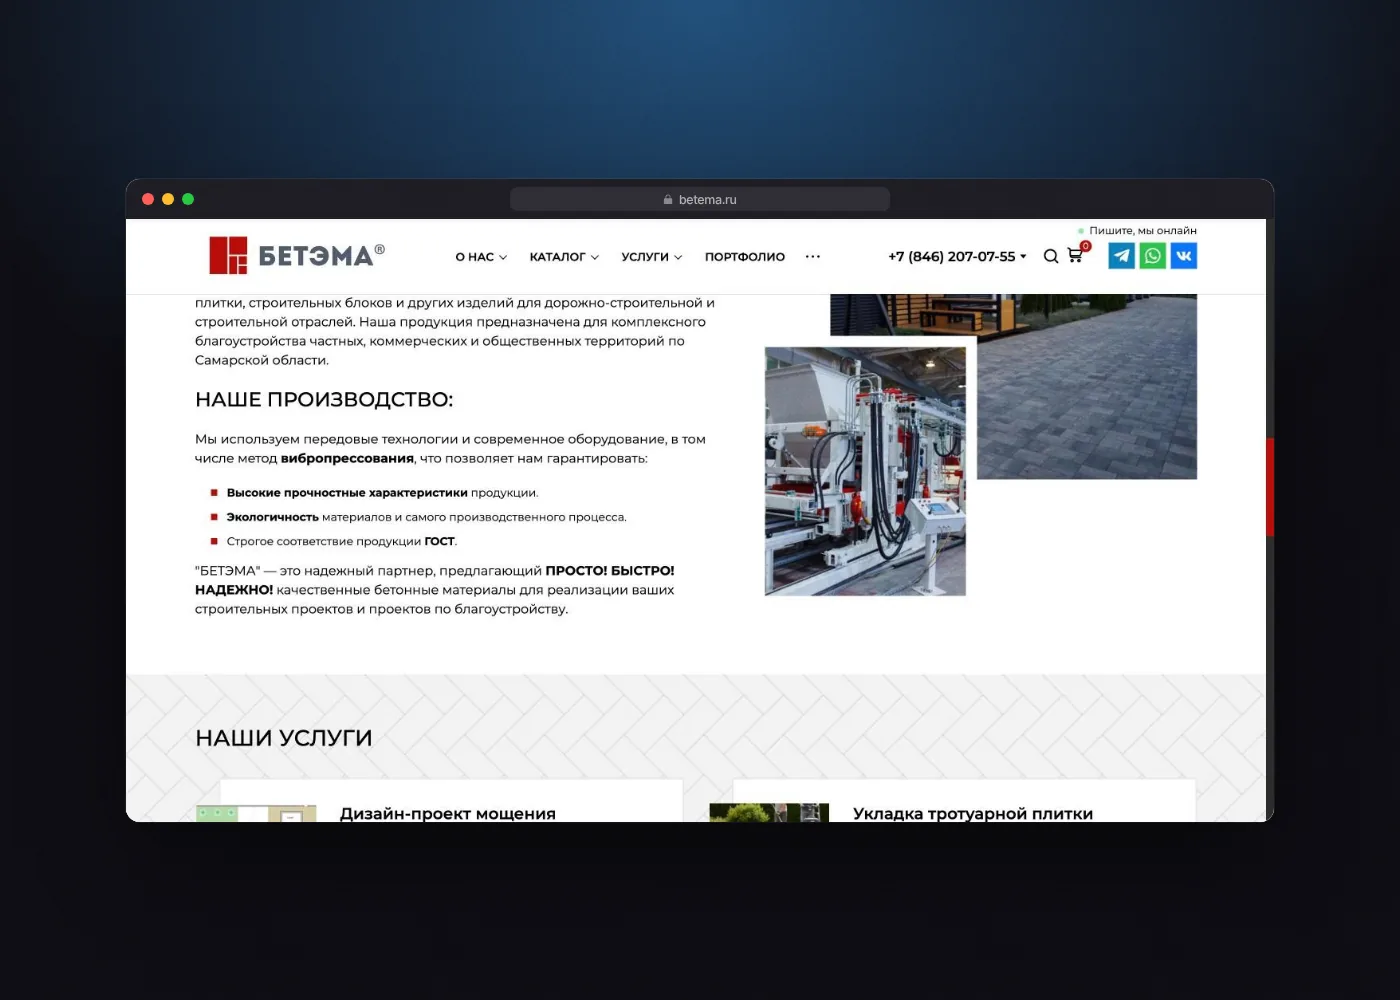Maximize the window with green button
This screenshot has height=1000, width=1400.
pyautogui.click(x=188, y=199)
